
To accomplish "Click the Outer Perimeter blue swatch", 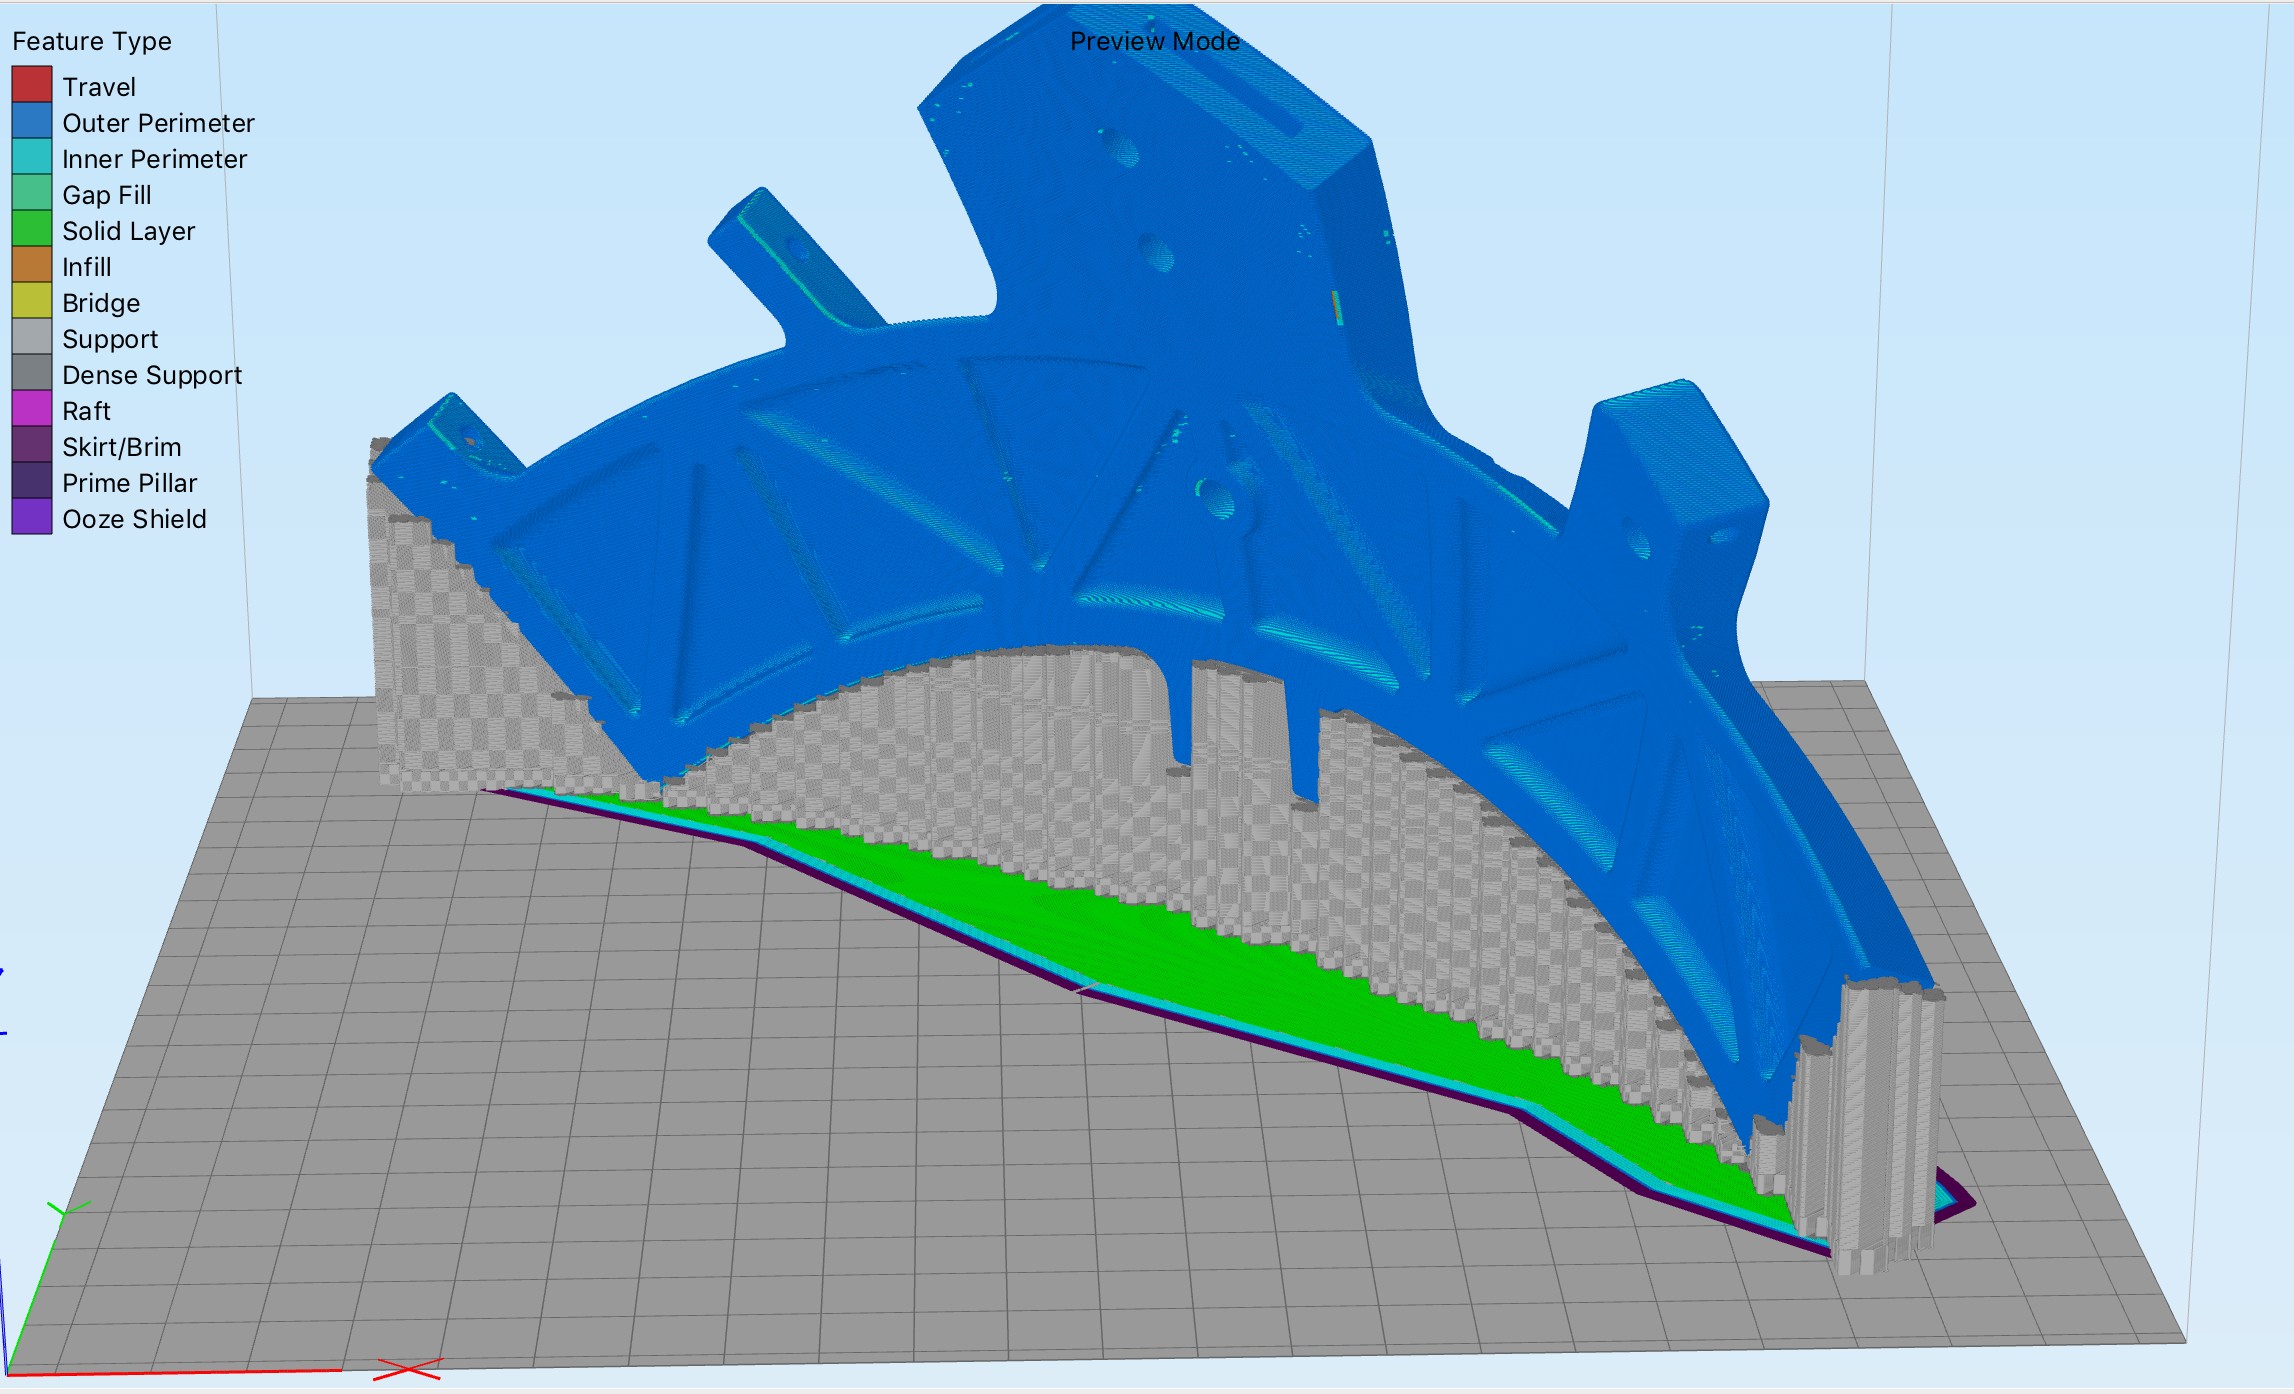I will [32, 121].
